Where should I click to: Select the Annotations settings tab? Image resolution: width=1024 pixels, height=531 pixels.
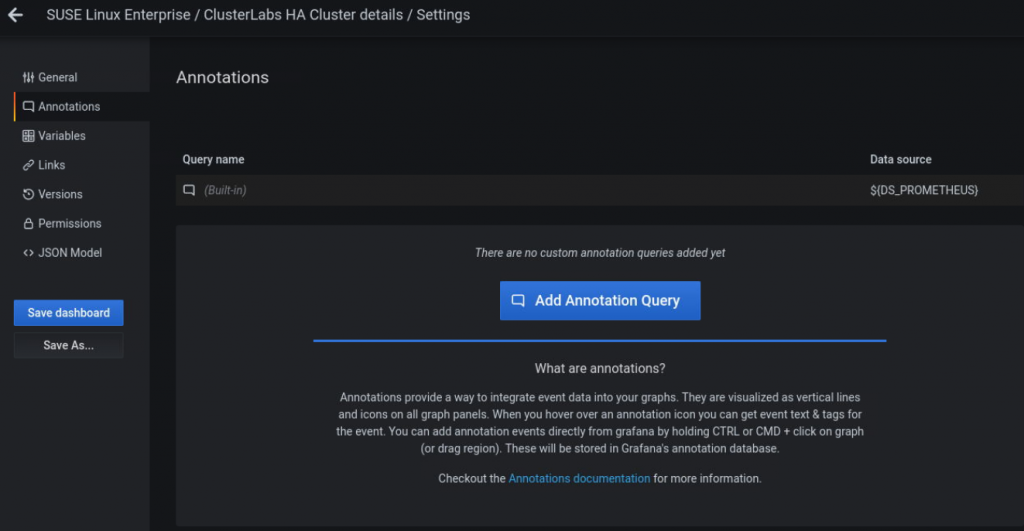[68, 107]
